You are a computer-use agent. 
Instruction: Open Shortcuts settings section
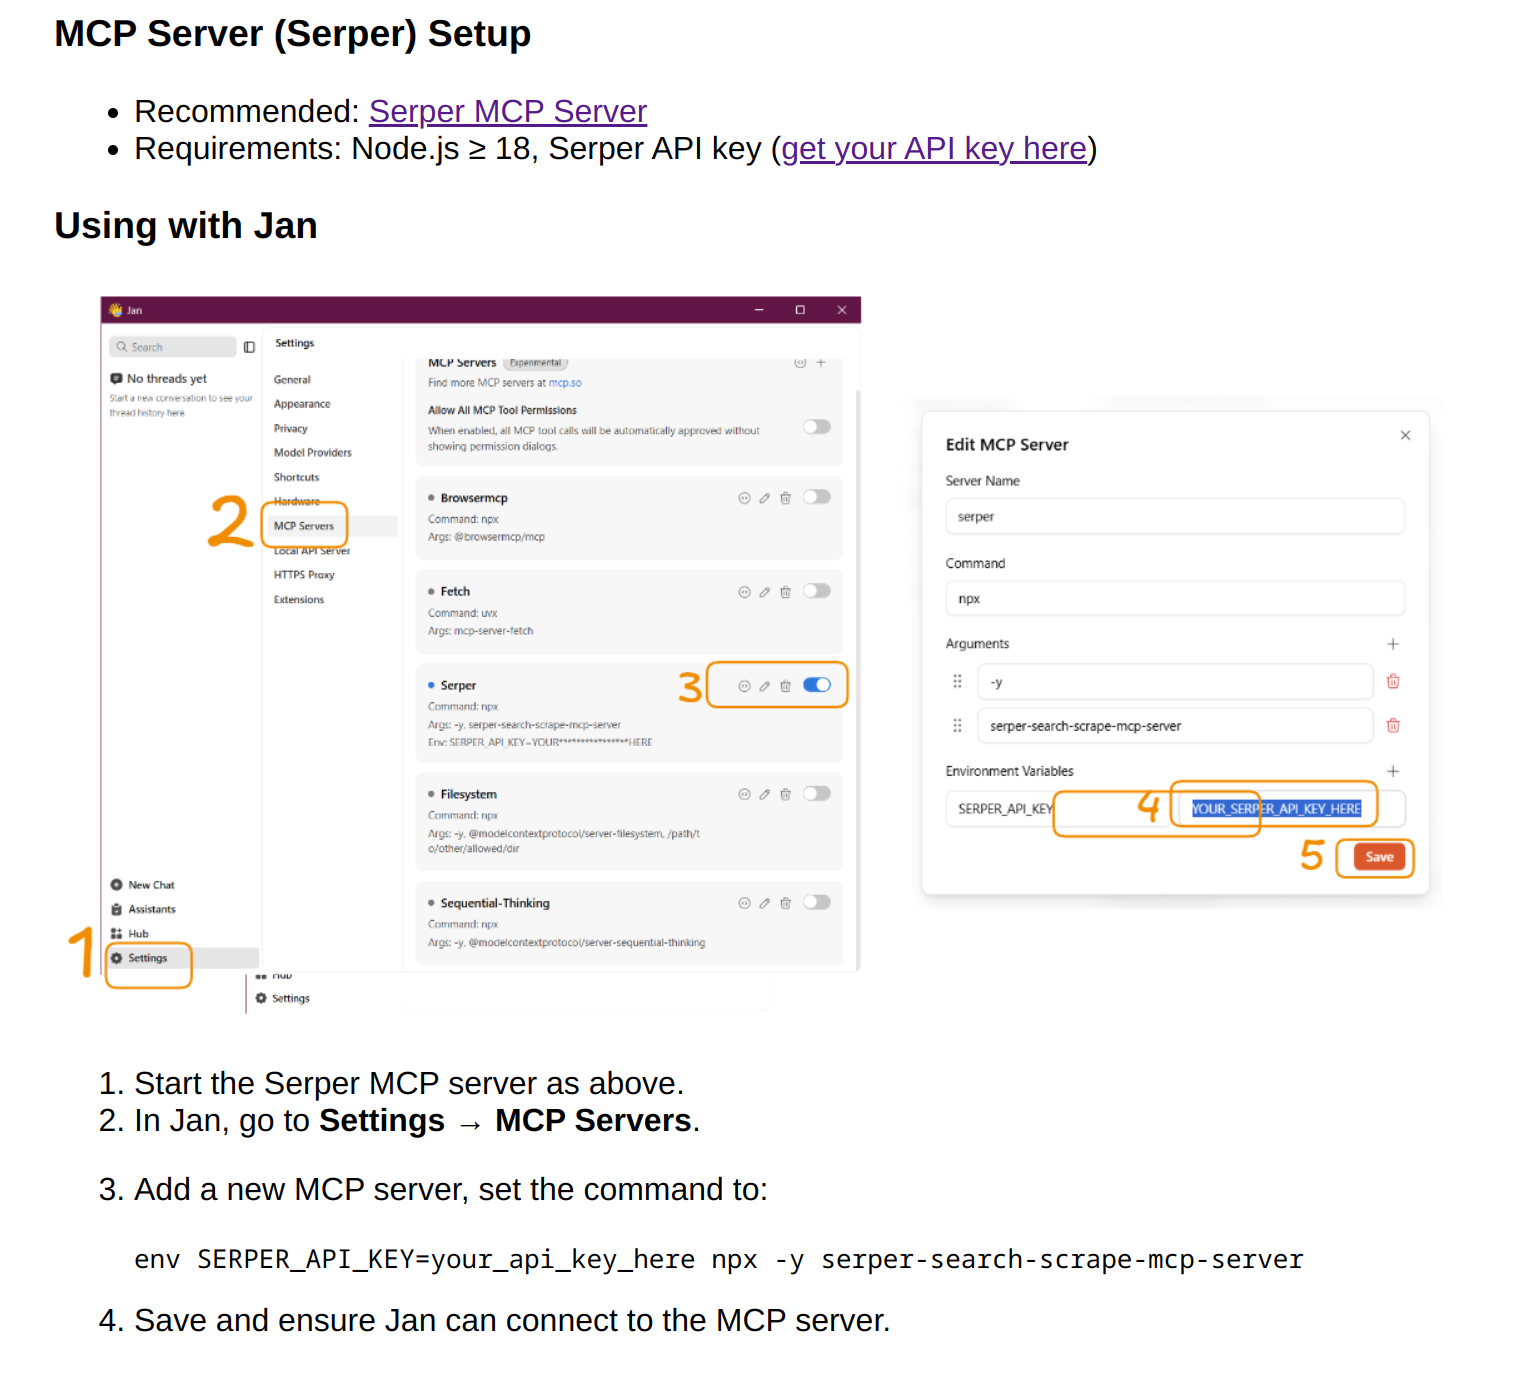point(297,477)
